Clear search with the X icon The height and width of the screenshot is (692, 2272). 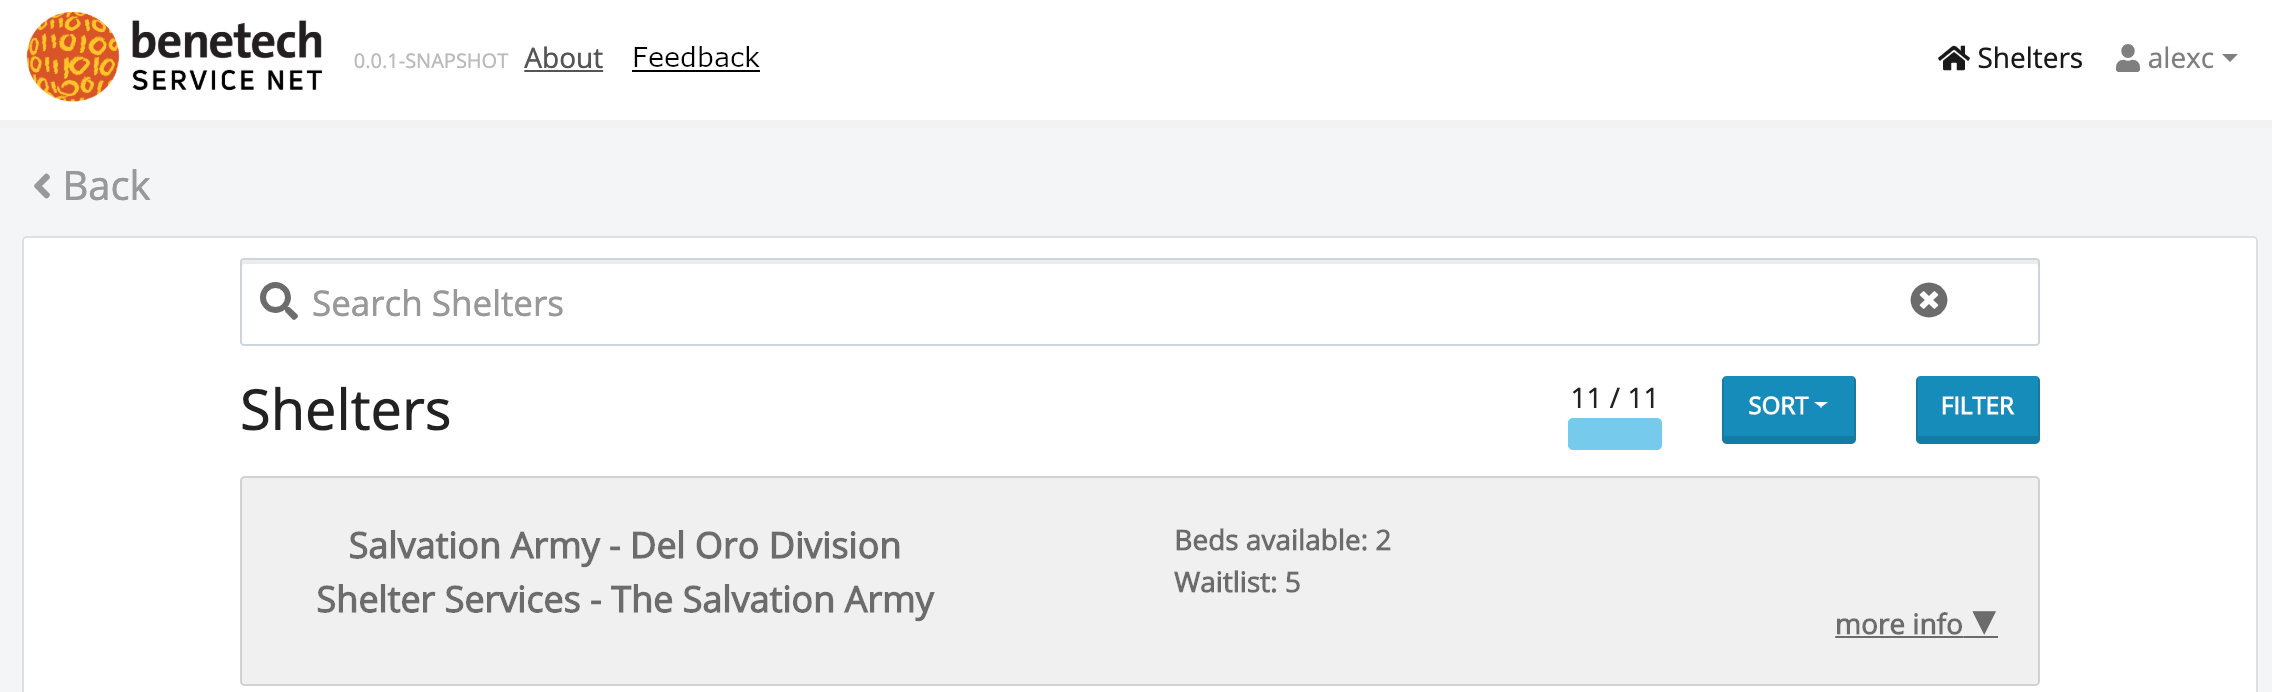[x=1928, y=300]
